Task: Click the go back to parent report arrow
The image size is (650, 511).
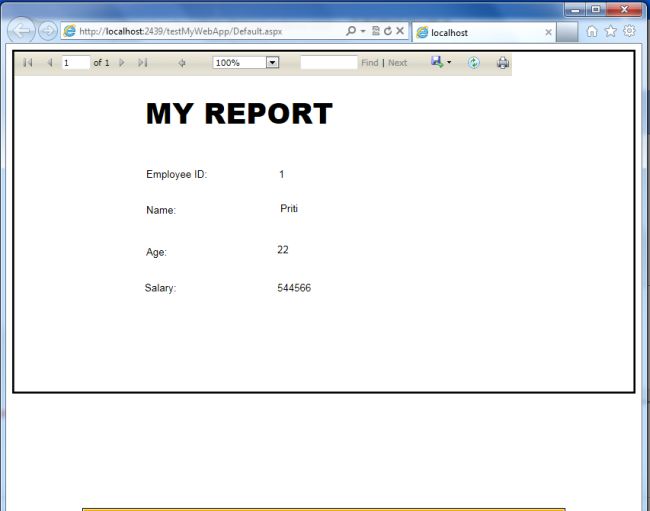Action: (x=182, y=63)
